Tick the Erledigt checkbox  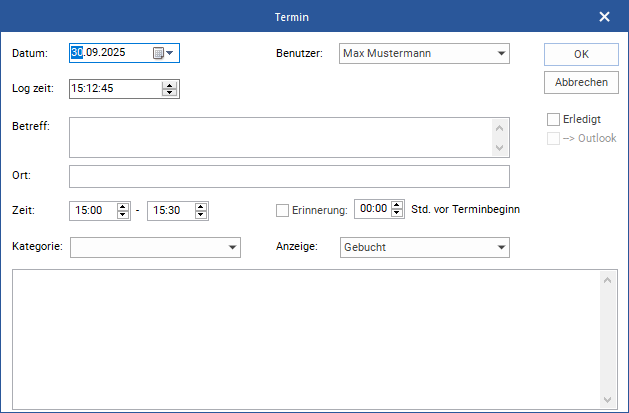[x=553, y=119]
